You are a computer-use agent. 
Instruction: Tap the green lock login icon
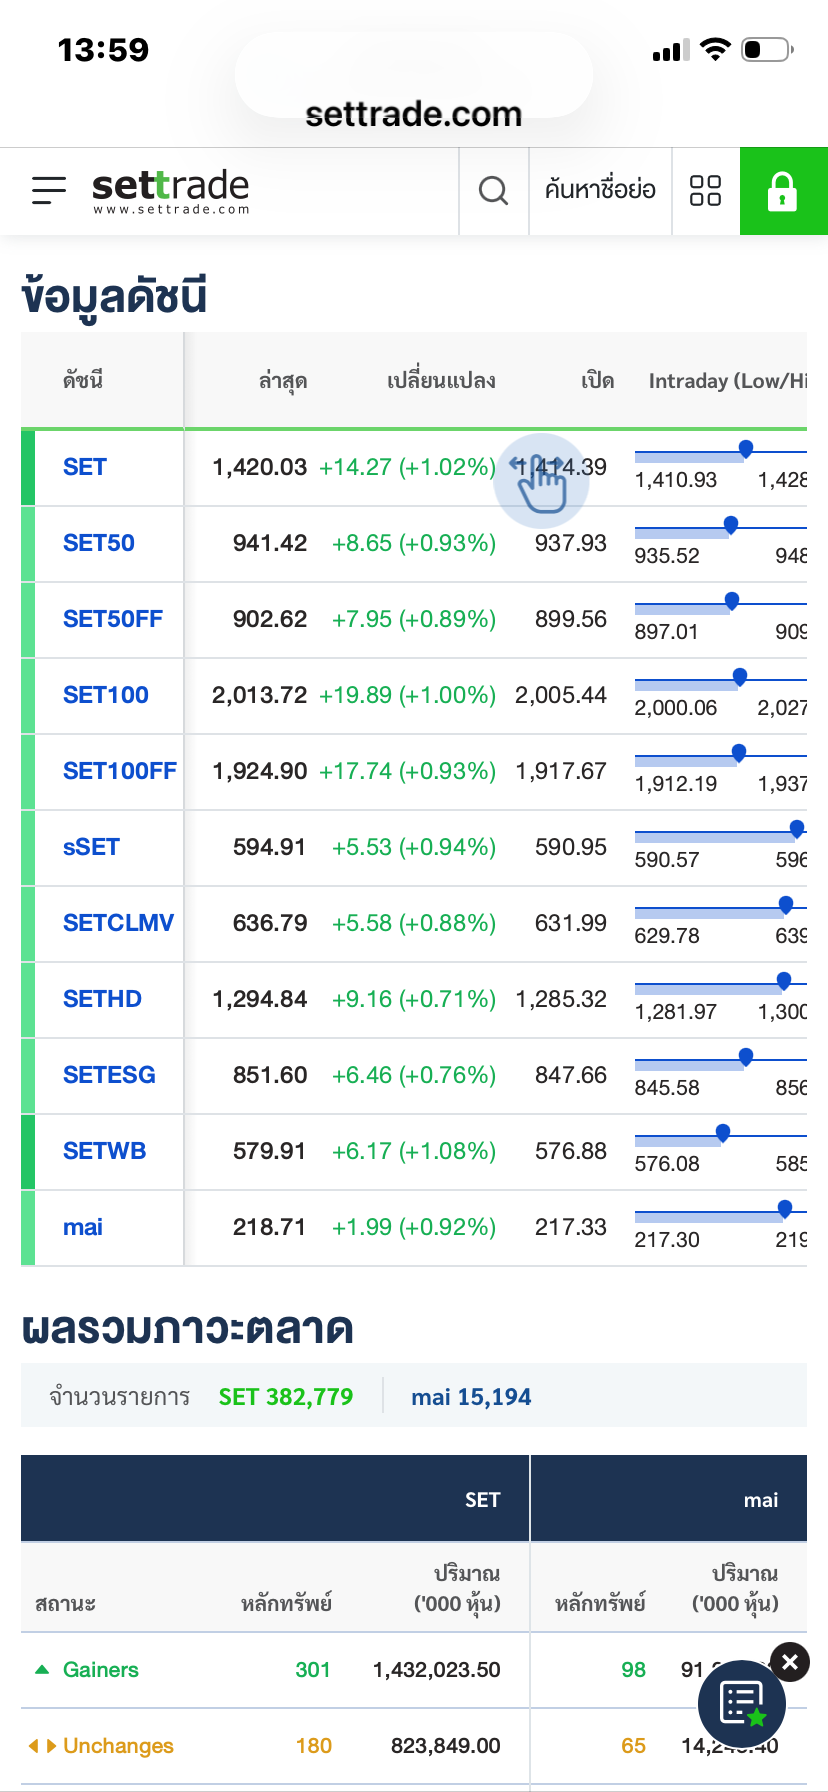pos(782,190)
